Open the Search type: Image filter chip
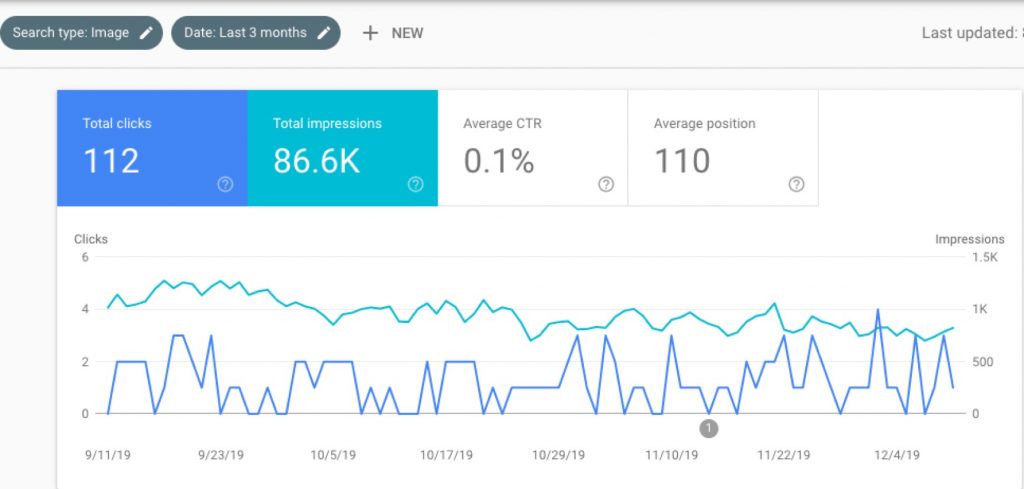Image resolution: width=1024 pixels, height=489 pixels. 81,33
